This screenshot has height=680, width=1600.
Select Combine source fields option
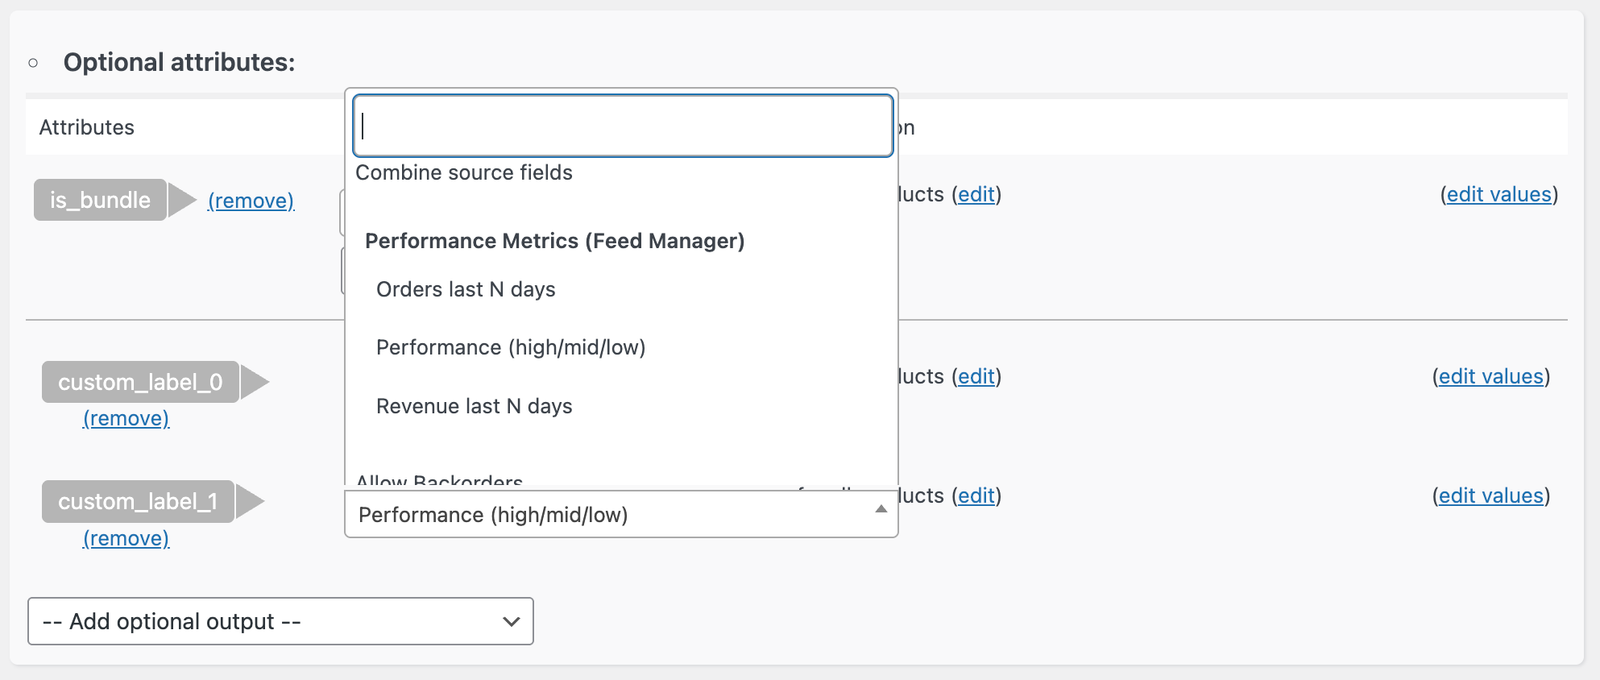(x=464, y=172)
